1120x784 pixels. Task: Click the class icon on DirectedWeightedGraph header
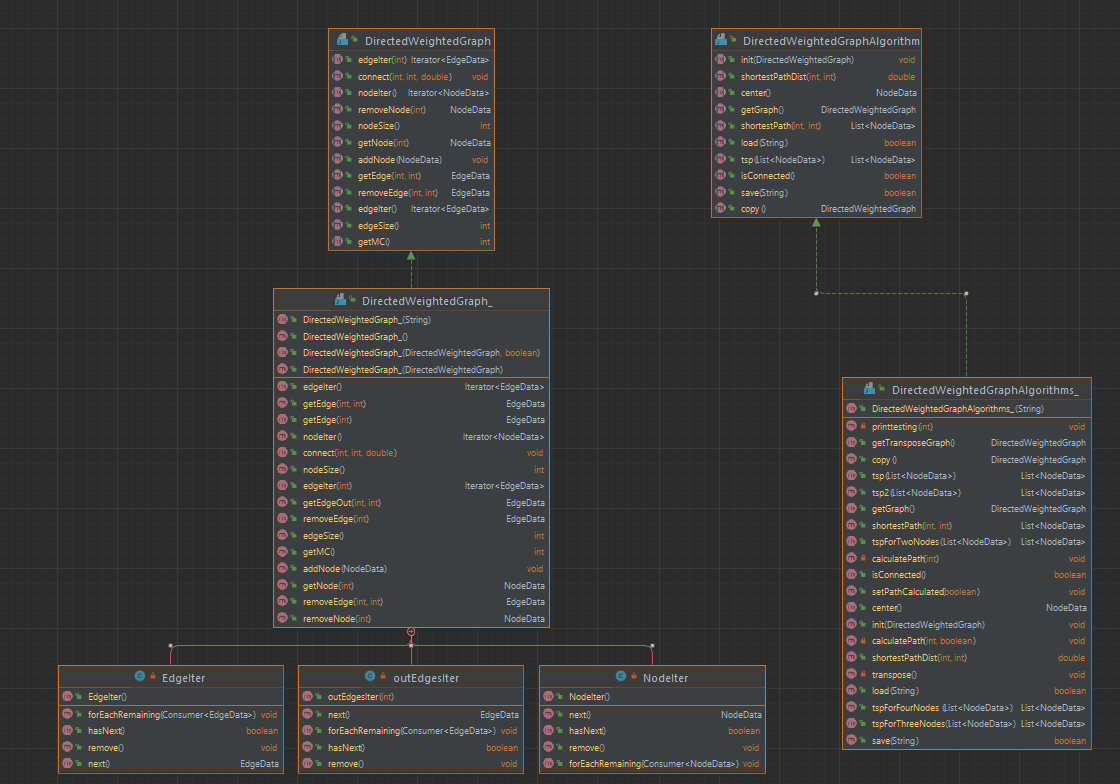click(x=341, y=40)
